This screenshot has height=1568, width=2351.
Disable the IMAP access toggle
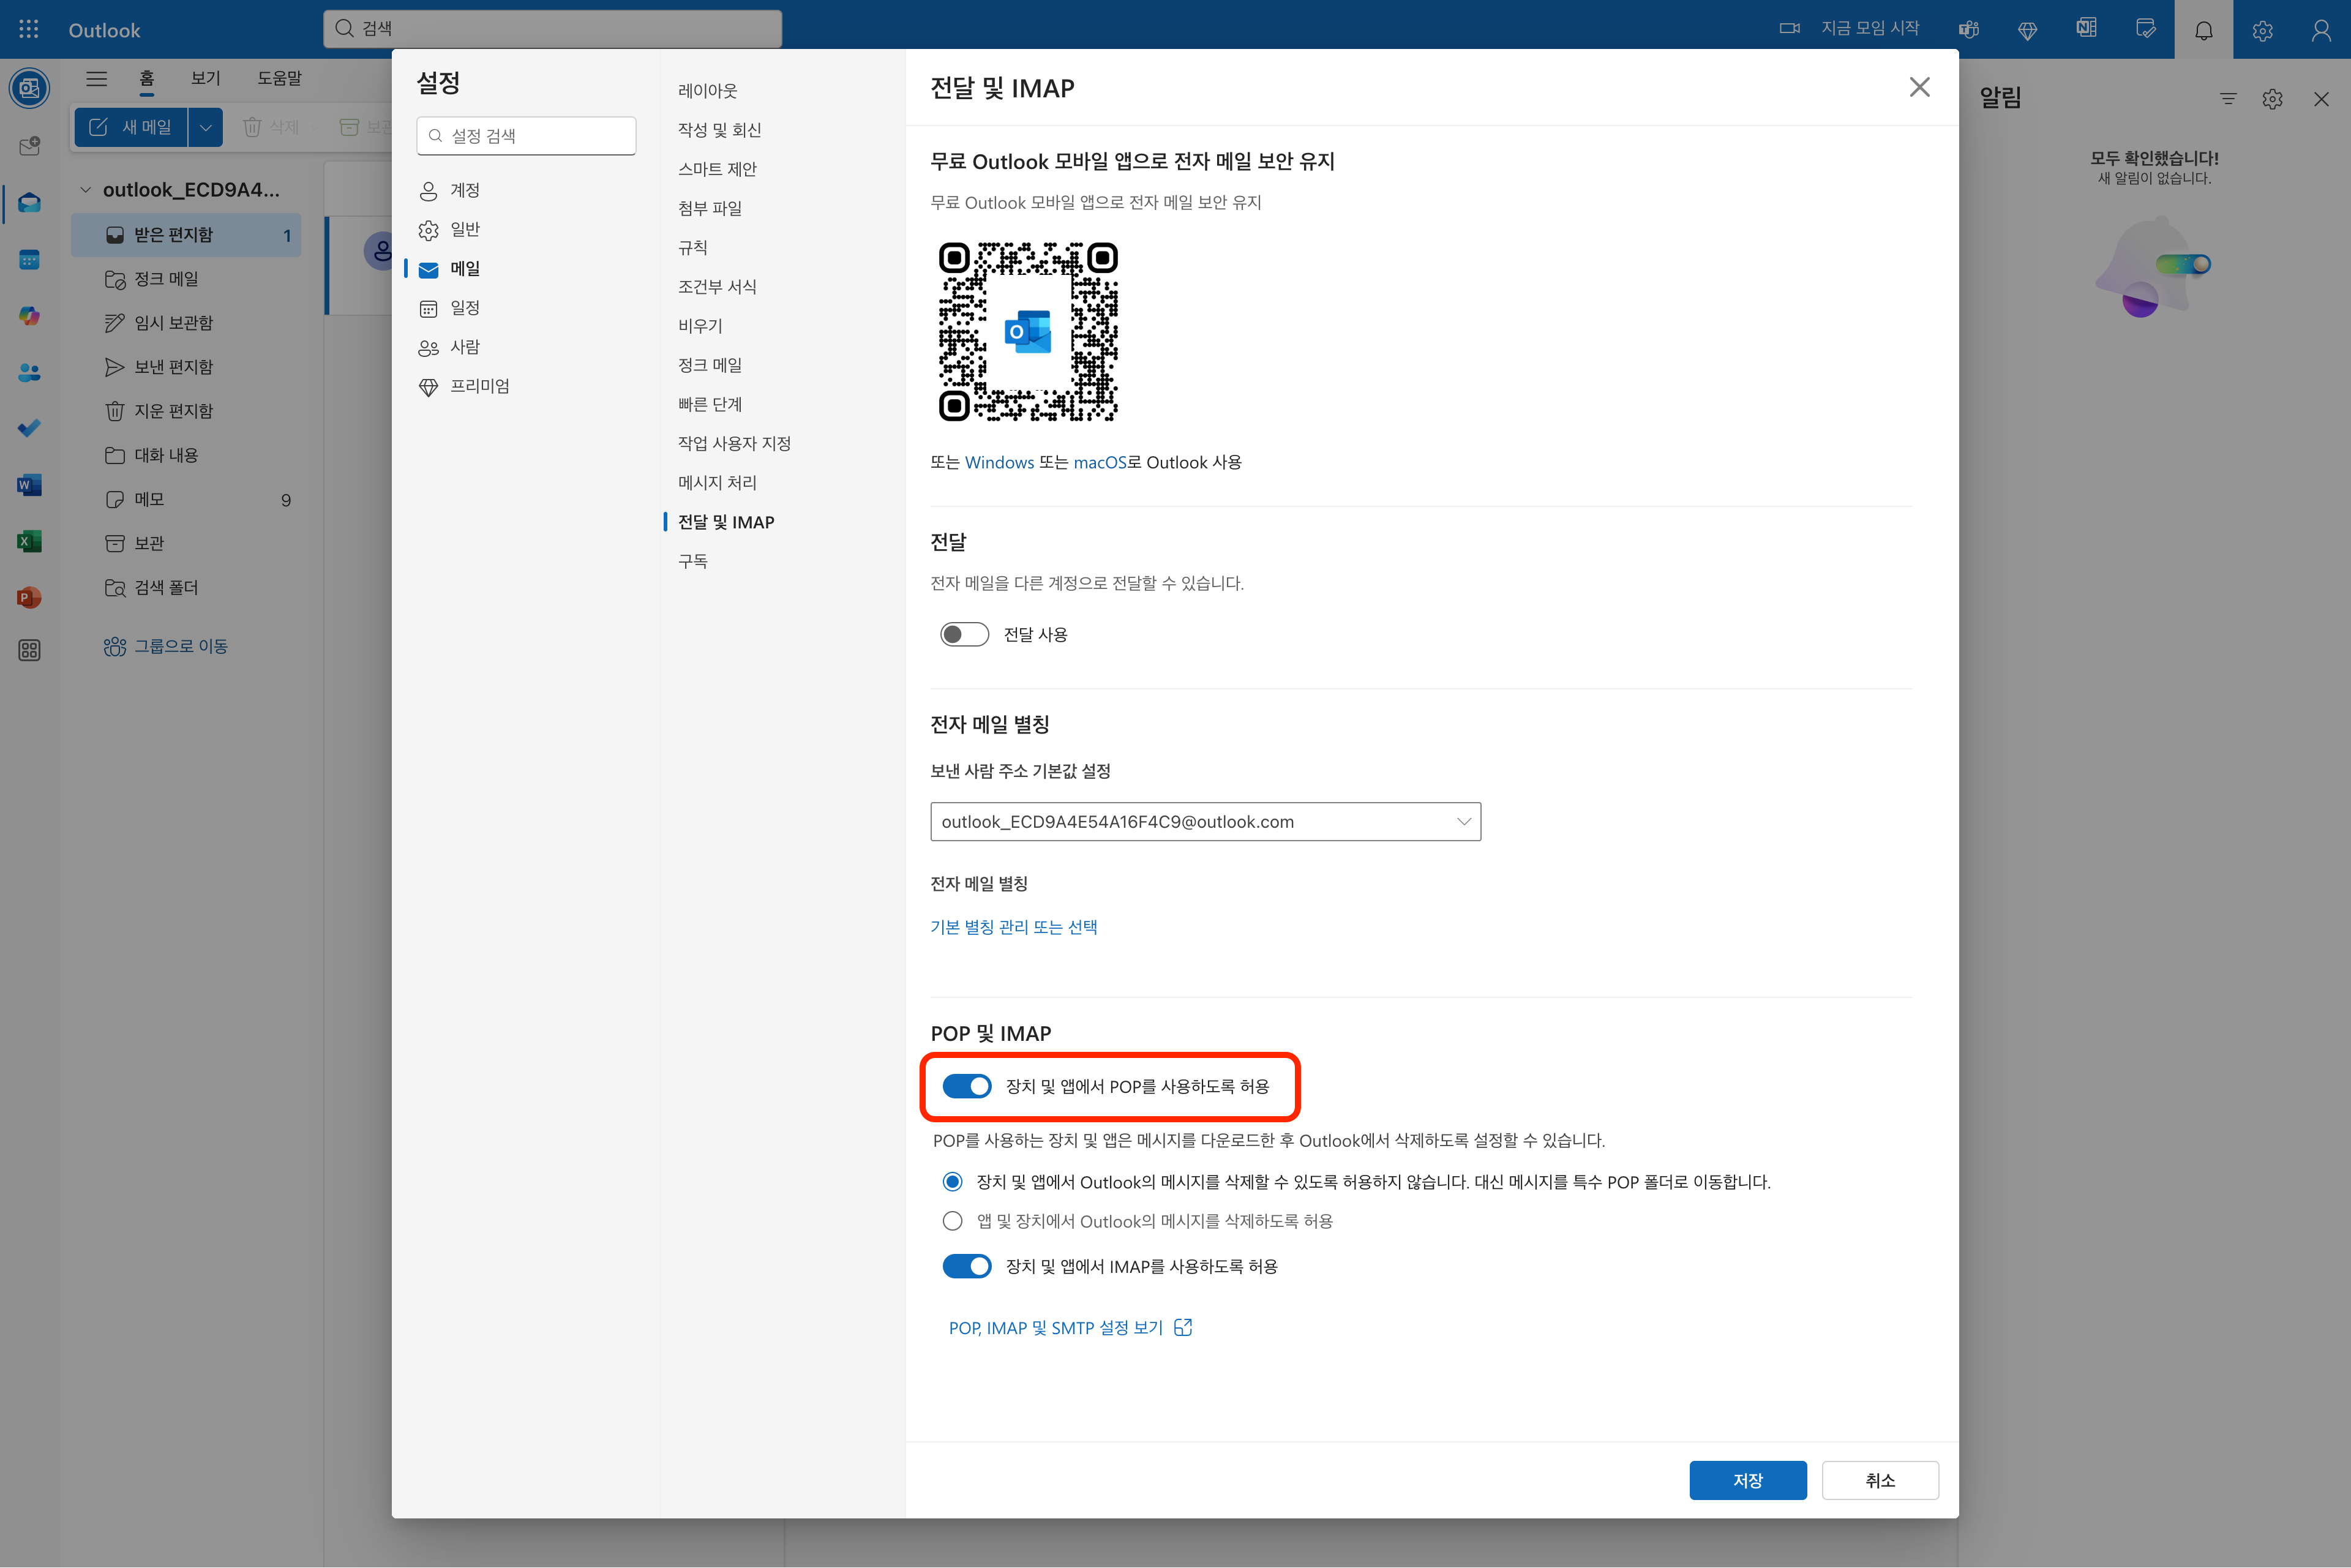966,1267
